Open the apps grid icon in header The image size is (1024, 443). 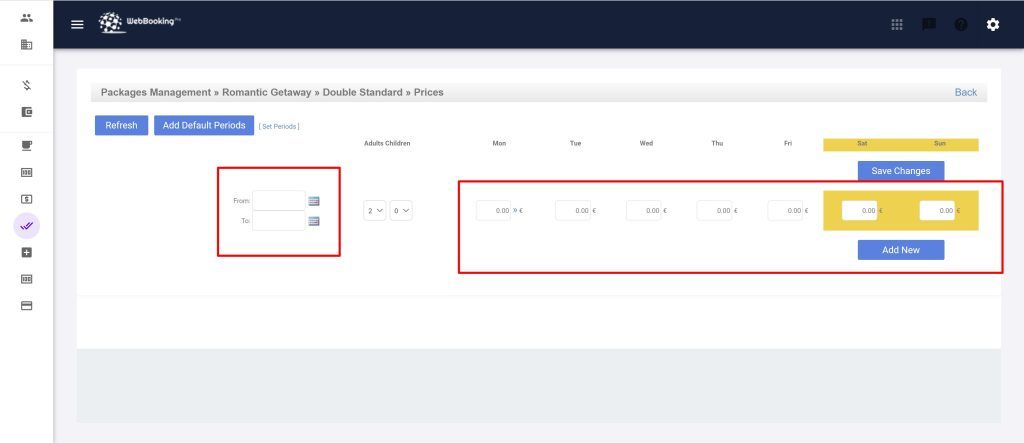coord(897,25)
